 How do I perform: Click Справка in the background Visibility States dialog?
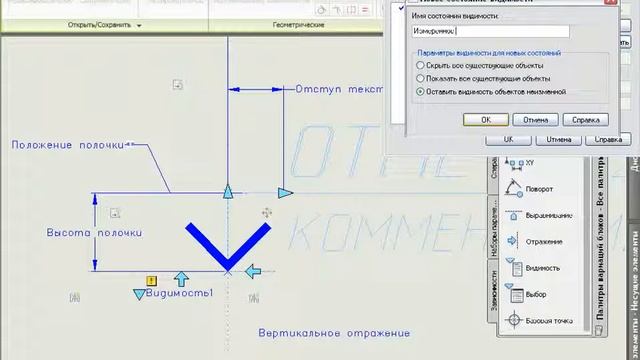pyautogui.click(x=608, y=140)
